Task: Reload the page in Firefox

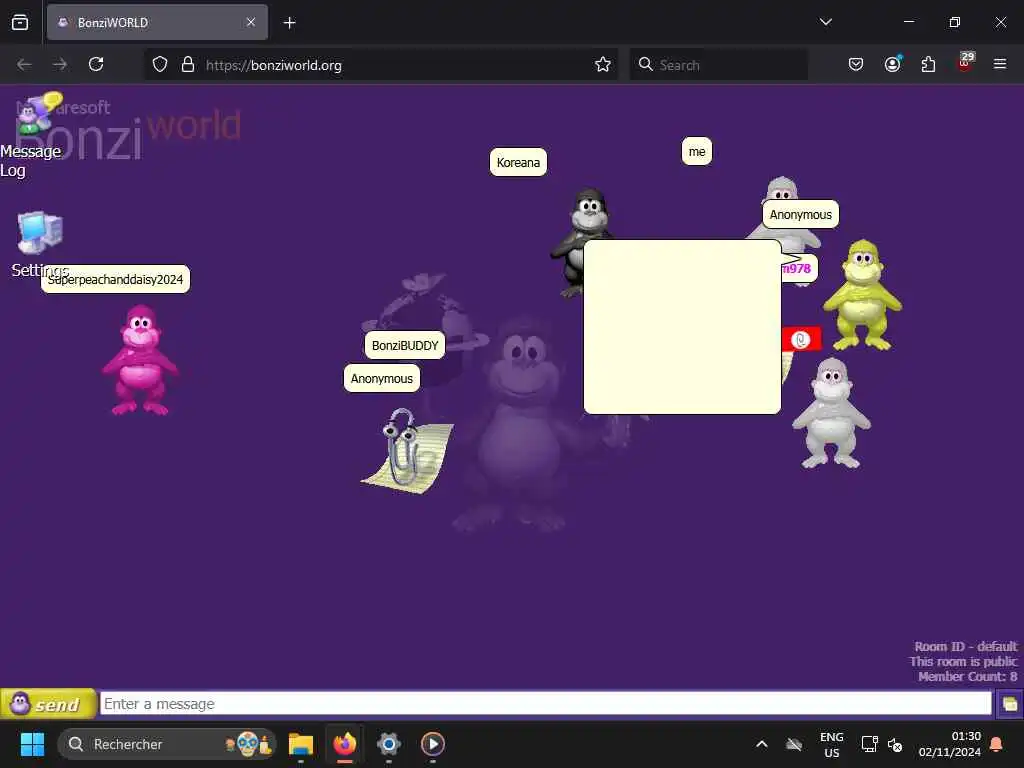Action: tap(96, 64)
